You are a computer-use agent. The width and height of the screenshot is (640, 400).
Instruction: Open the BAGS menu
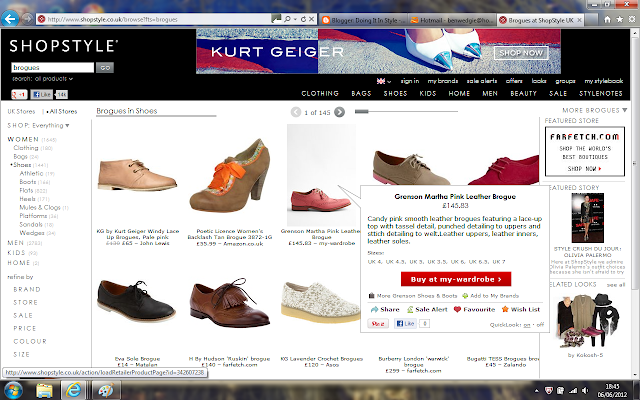(361, 93)
